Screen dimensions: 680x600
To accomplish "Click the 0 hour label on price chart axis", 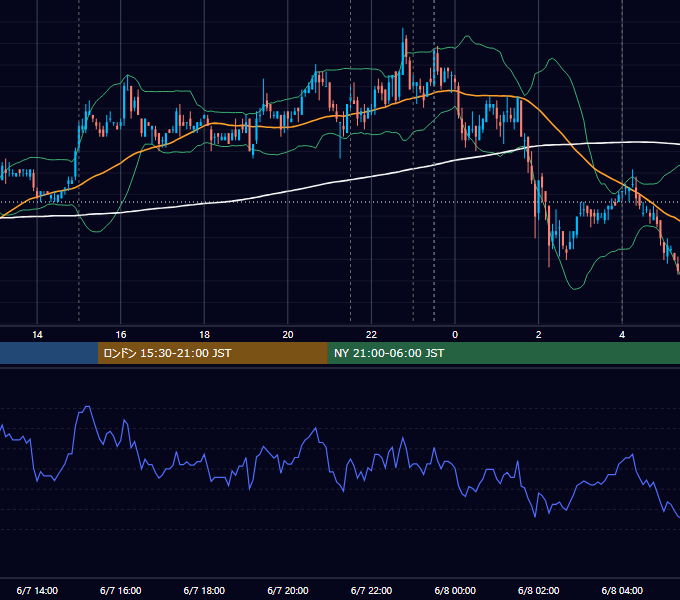I will (455, 335).
